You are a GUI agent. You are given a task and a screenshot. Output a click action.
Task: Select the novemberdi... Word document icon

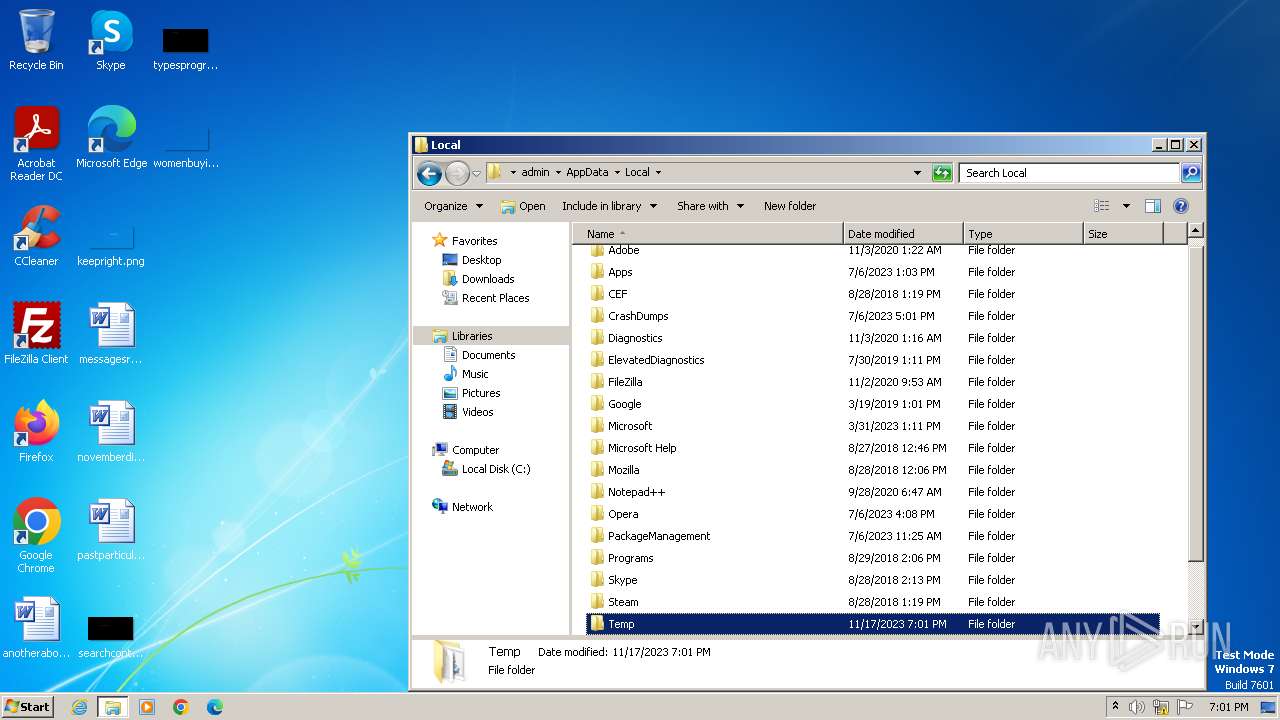coord(110,432)
